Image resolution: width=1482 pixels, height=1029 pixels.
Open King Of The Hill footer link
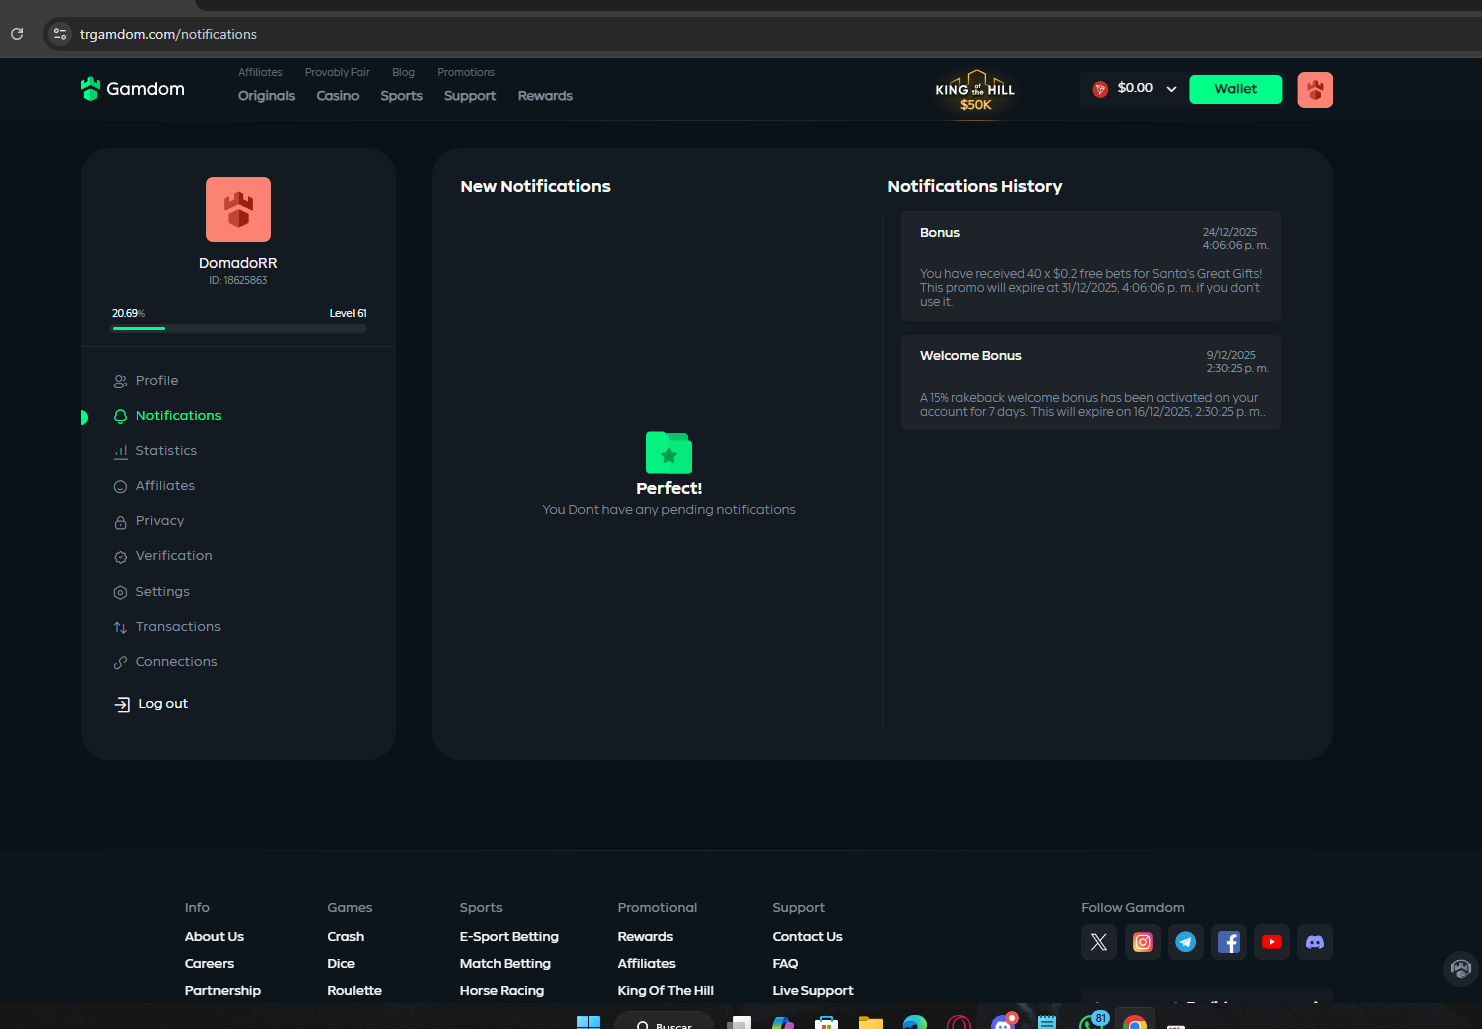(x=666, y=991)
